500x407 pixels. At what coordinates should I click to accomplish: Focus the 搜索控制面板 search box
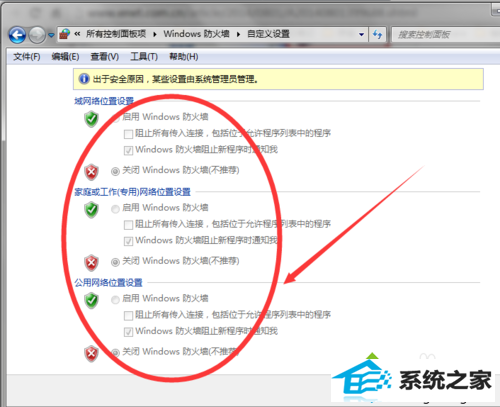pos(445,34)
